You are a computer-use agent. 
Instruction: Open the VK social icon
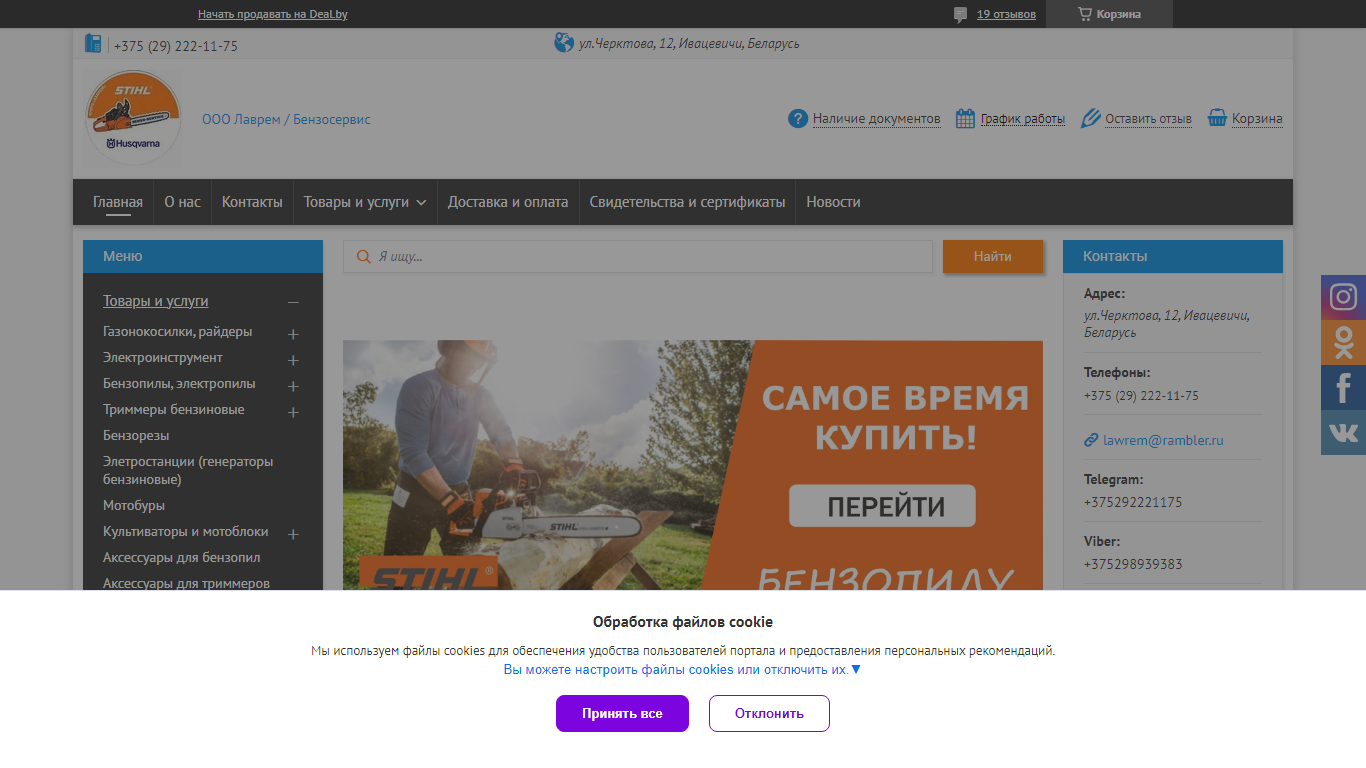(1343, 432)
